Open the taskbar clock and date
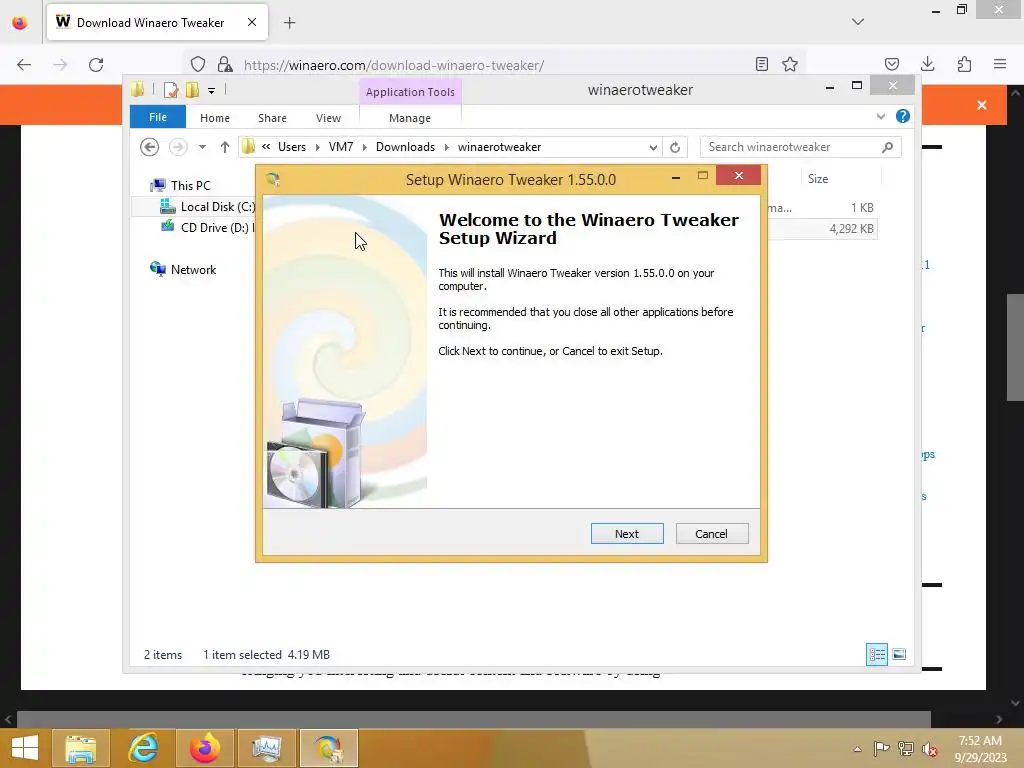Screen dimensions: 1024x768 [x=981, y=749]
